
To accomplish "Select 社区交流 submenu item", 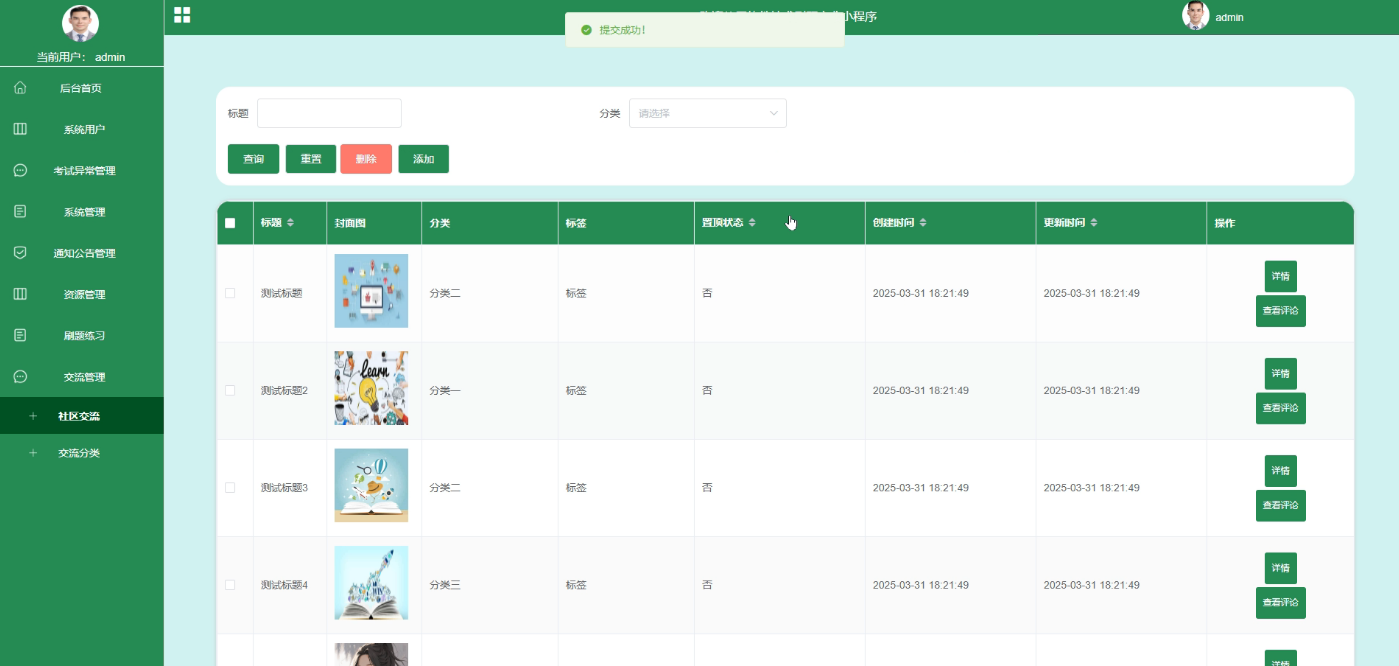I will 82,416.
